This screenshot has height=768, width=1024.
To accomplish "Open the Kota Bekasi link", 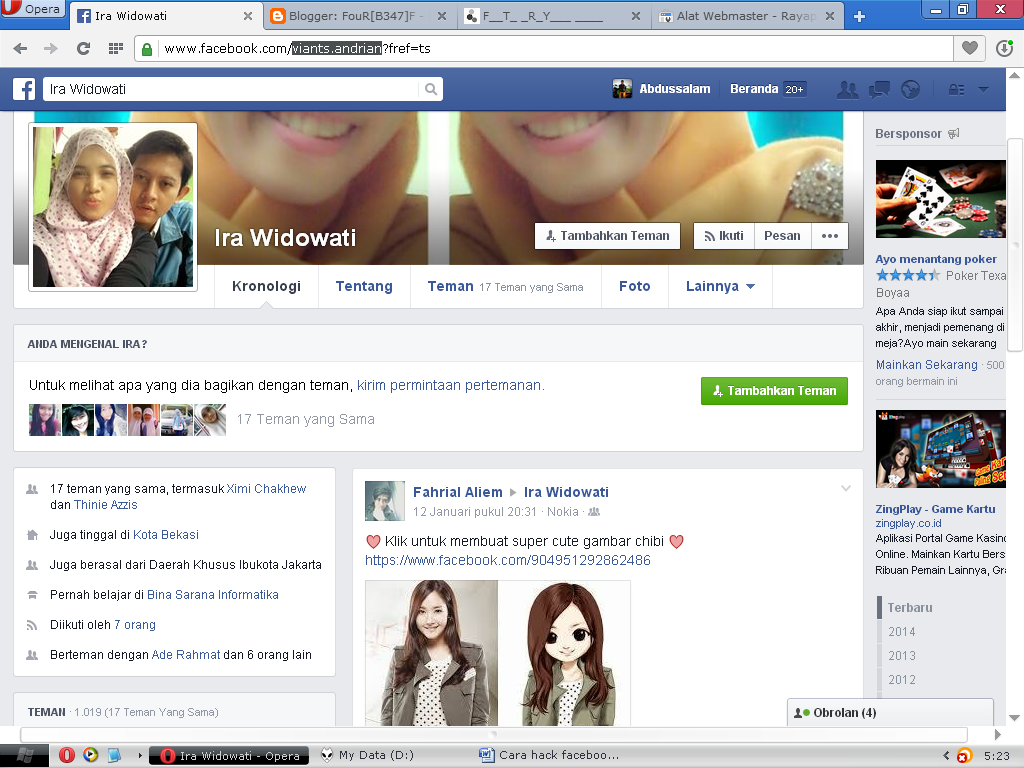I will click(166, 535).
